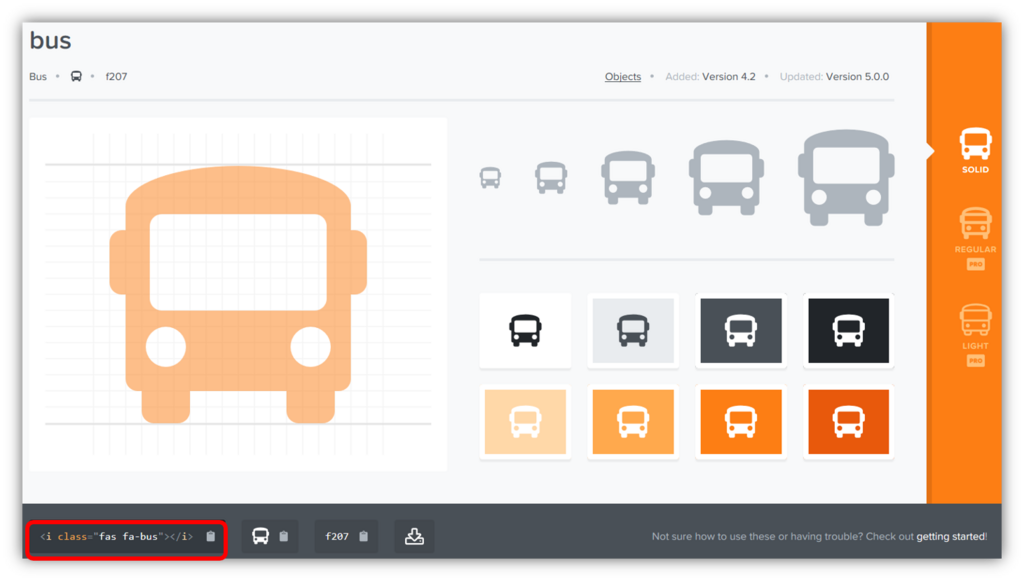Click the largest gray bus size preview
The height and width of the screenshot is (581, 1024).
tap(846, 178)
